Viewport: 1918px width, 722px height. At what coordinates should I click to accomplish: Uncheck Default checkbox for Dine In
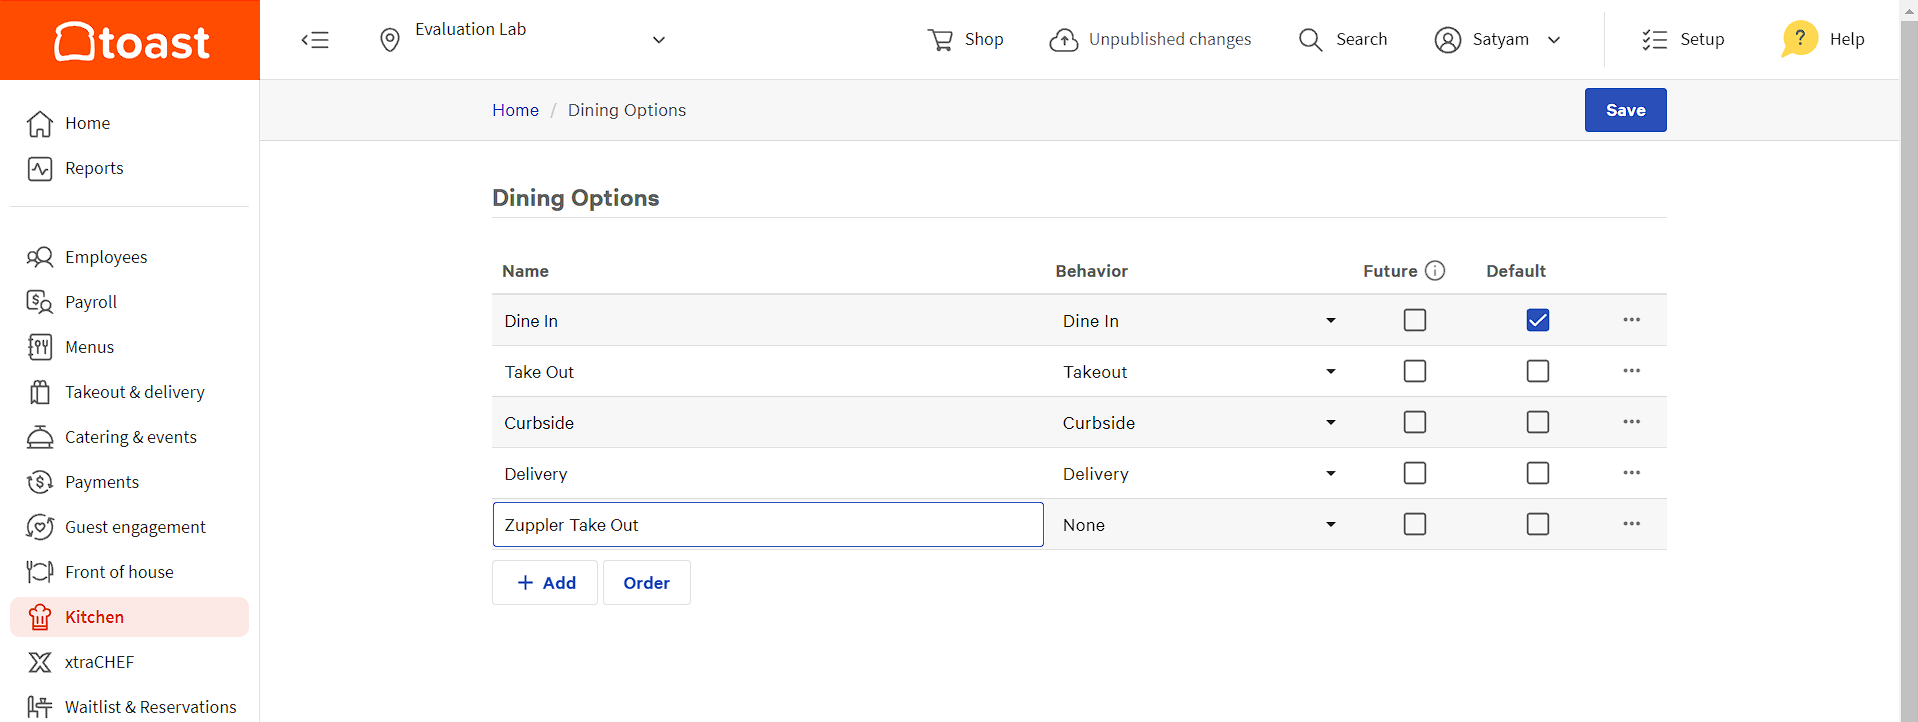coord(1537,320)
